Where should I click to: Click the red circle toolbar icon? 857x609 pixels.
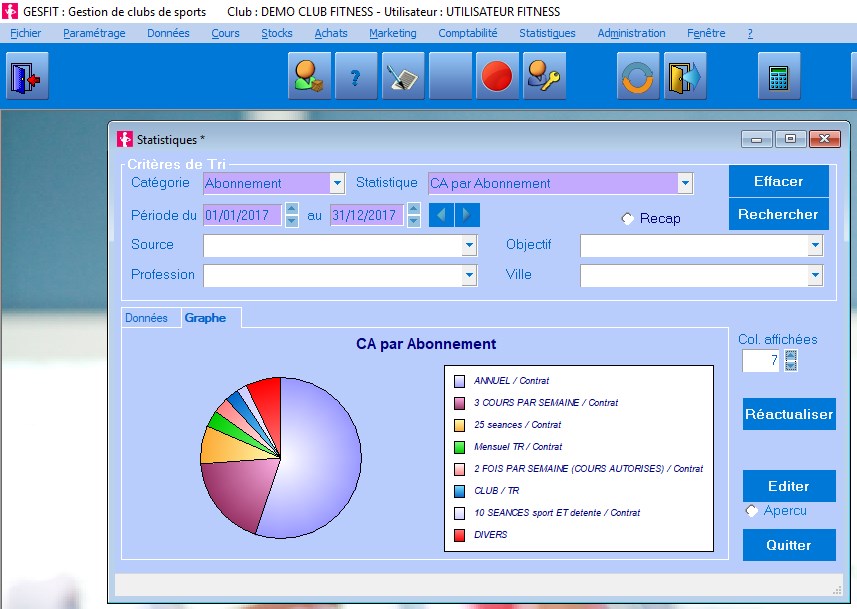pyautogui.click(x=496, y=78)
